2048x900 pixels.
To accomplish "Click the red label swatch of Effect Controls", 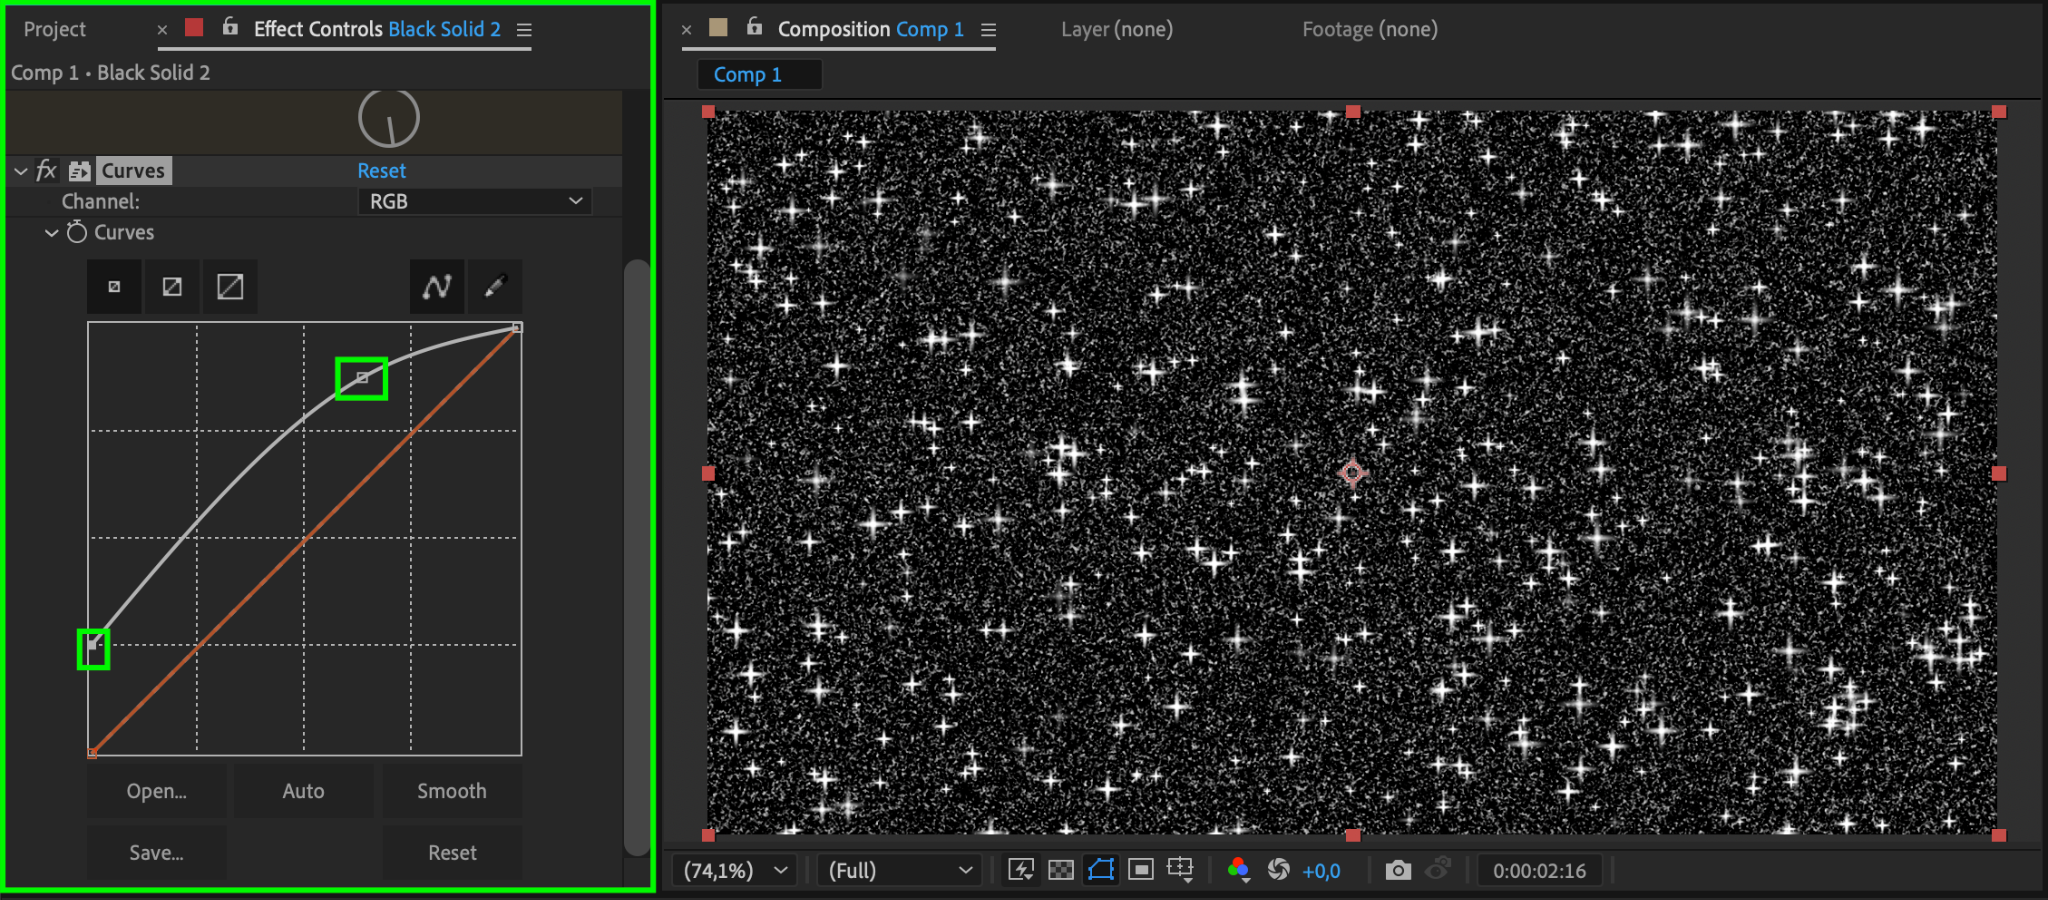I will tap(194, 27).
